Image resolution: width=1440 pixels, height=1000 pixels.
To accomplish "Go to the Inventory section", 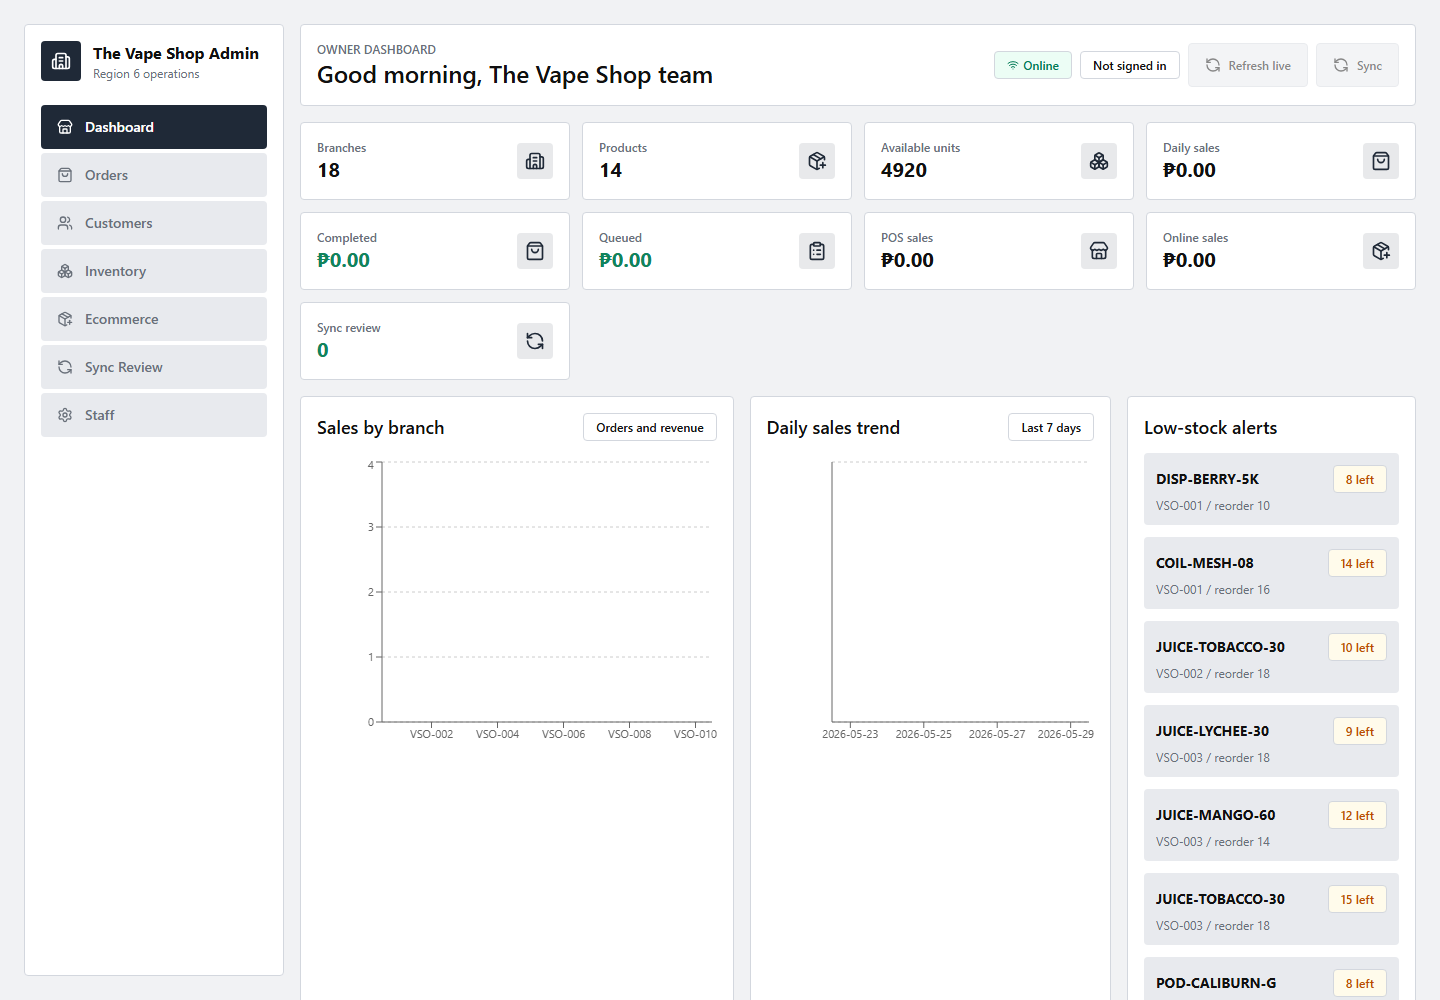I will click(x=154, y=271).
